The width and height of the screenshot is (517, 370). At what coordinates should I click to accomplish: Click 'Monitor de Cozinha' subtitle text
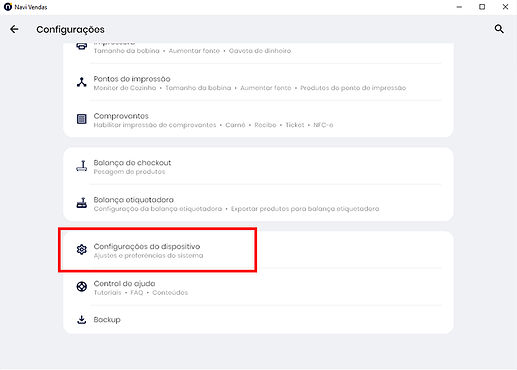tap(125, 88)
